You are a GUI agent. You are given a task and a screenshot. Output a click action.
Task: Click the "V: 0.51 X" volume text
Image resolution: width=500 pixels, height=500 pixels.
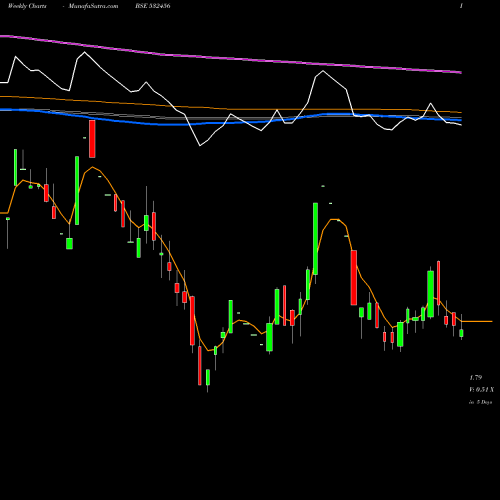coord(481,390)
